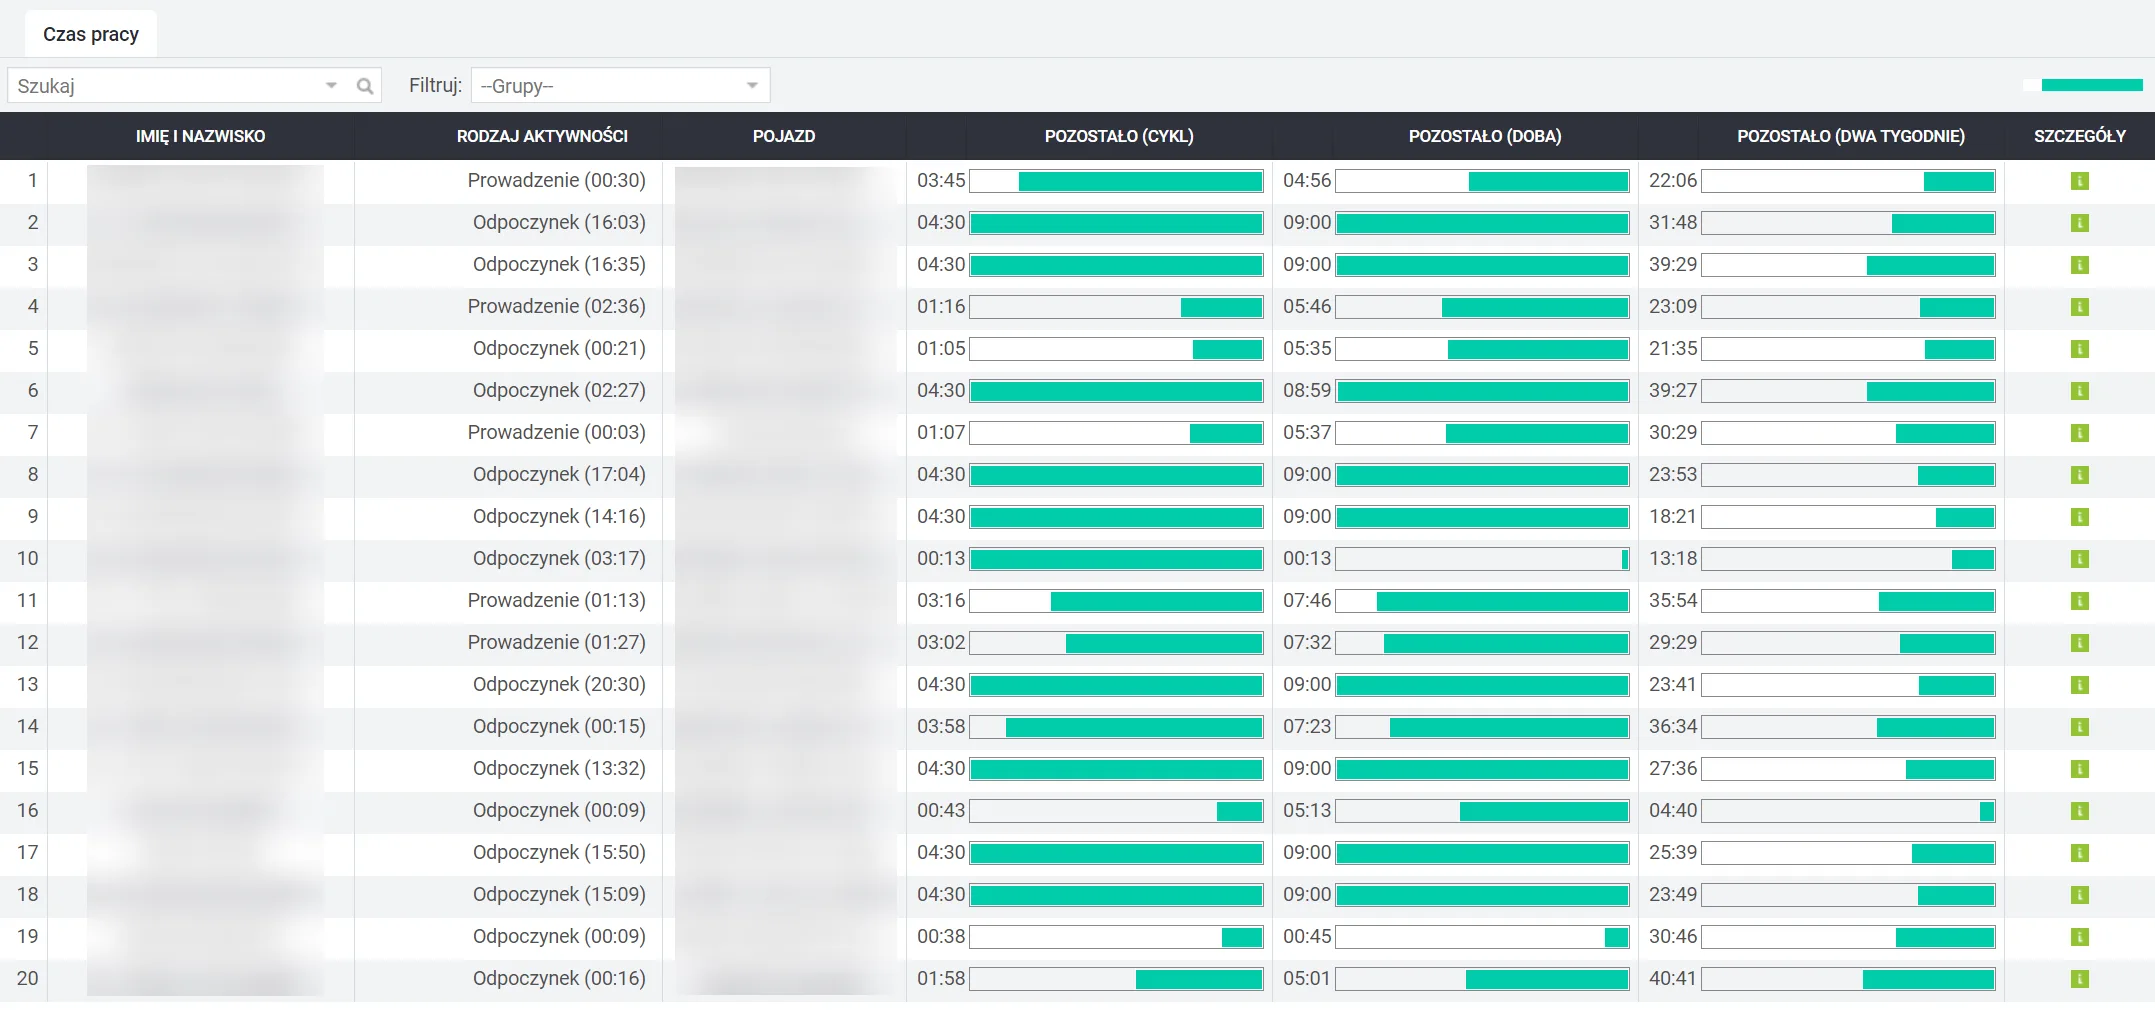Open details icon for row 10
The height and width of the screenshot is (1010, 2155).
[x=2079, y=559]
